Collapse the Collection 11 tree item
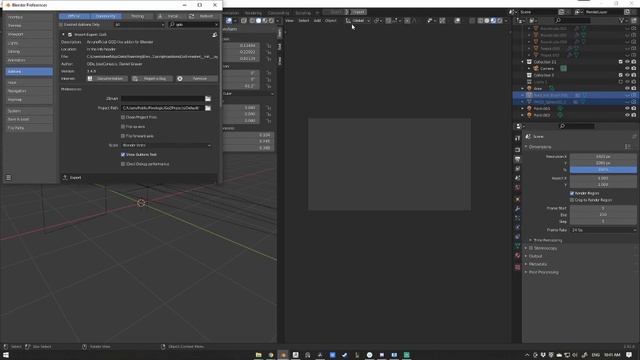The image size is (640, 360). tap(522, 62)
